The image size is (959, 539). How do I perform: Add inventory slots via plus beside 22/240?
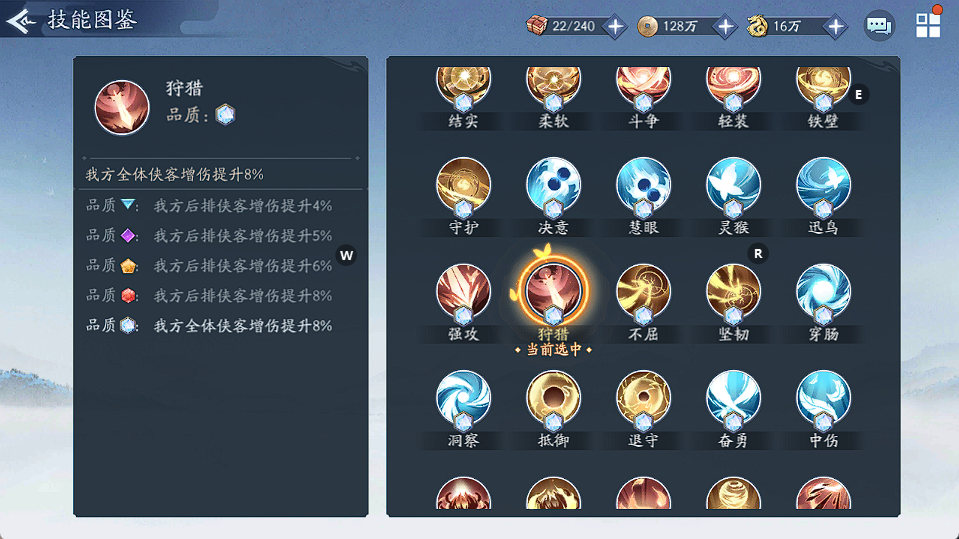615,26
